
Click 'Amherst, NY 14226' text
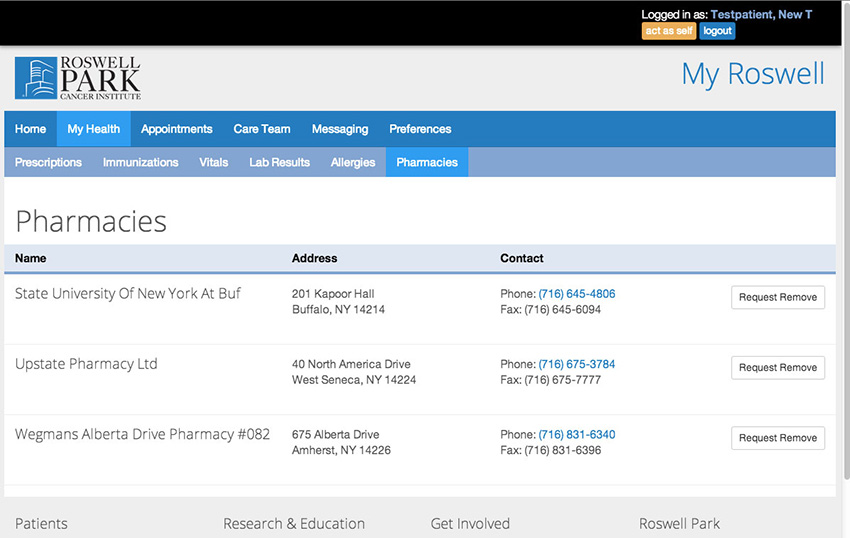341,450
